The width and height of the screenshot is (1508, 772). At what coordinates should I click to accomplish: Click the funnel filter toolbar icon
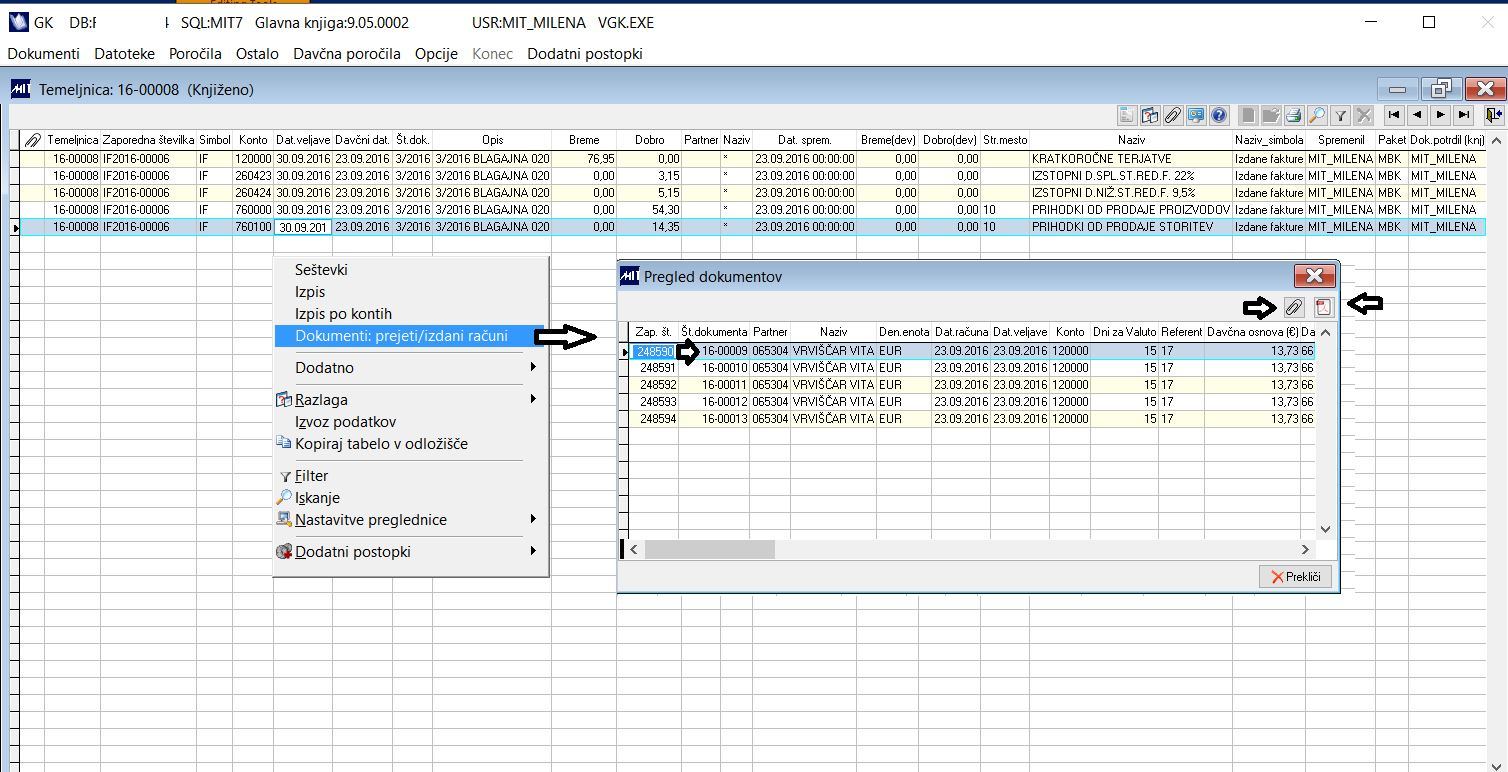(x=1341, y=115)
